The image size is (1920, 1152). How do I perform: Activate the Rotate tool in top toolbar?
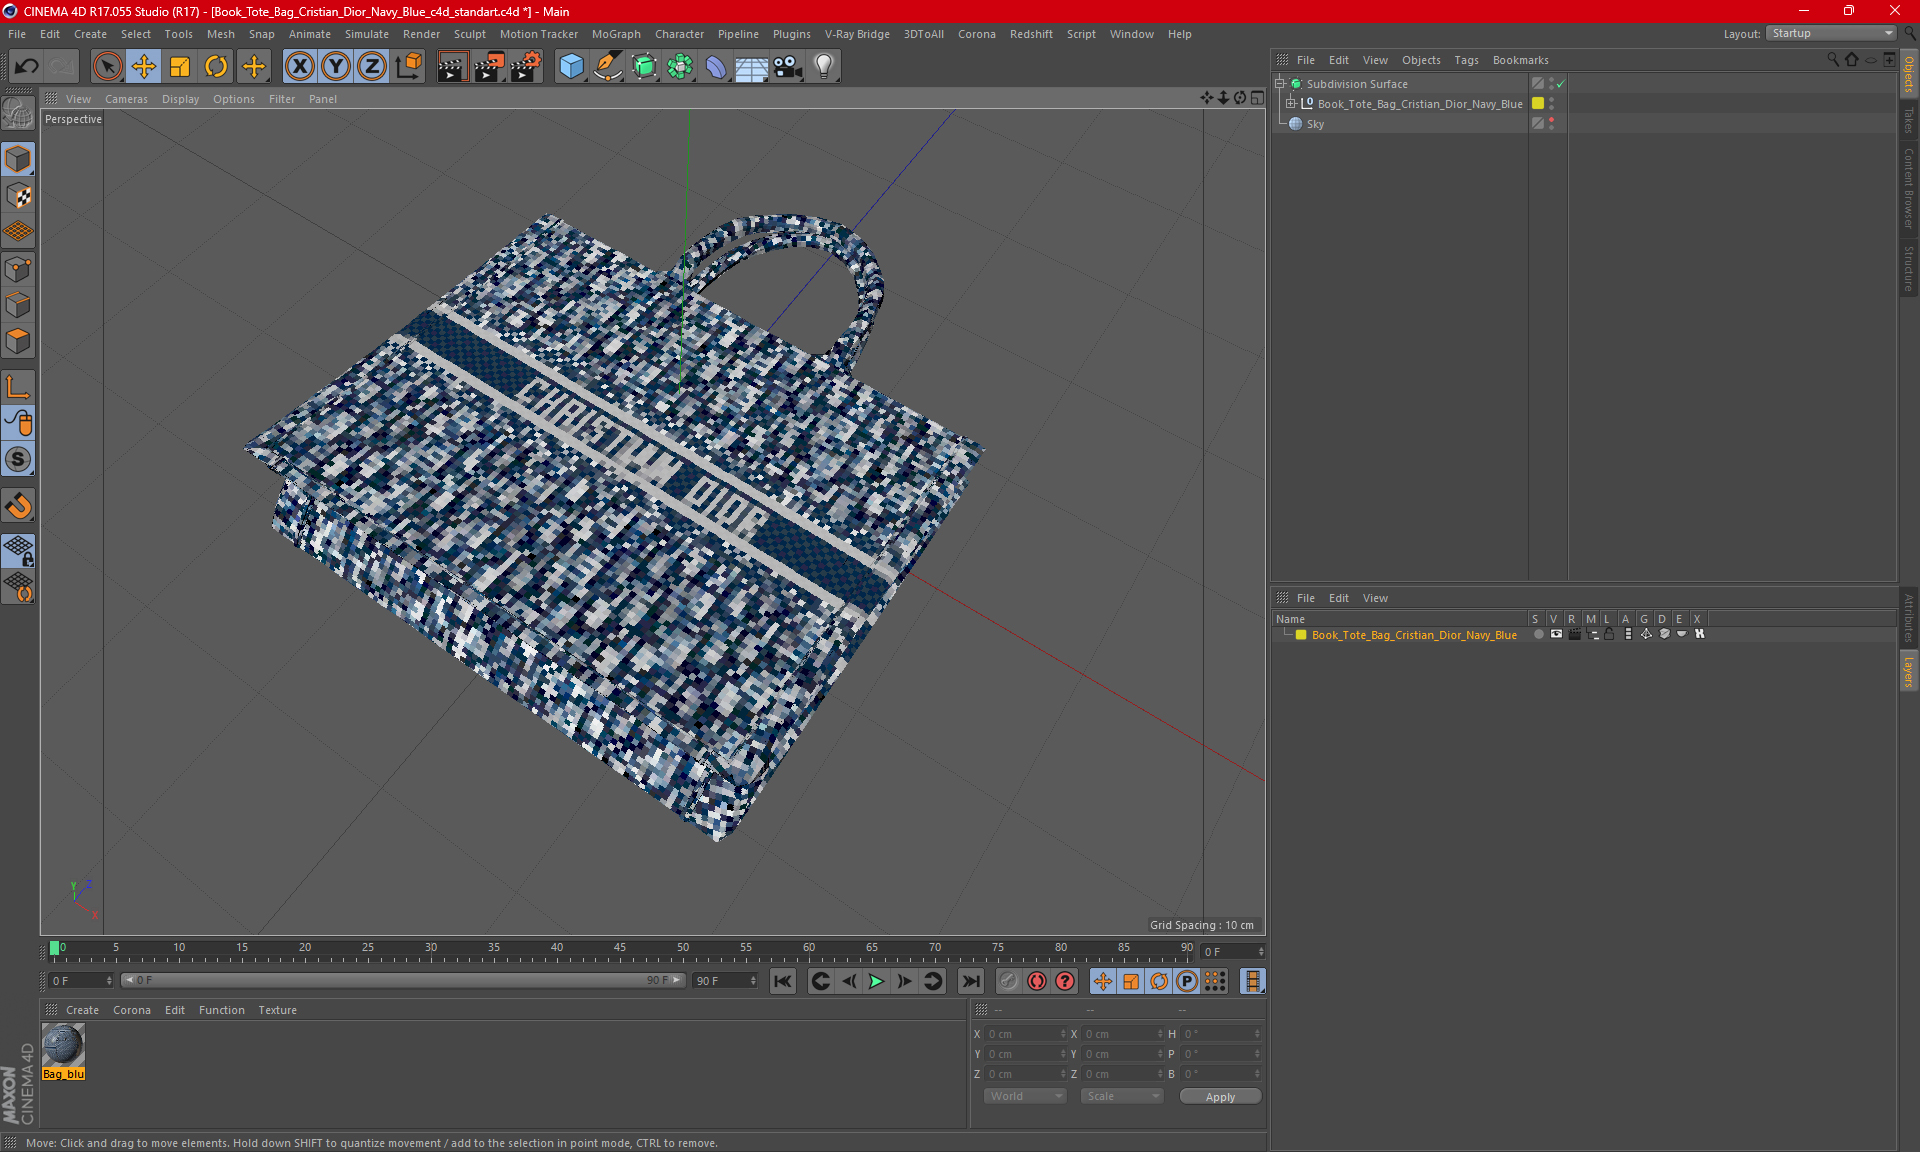click(216, 67)
